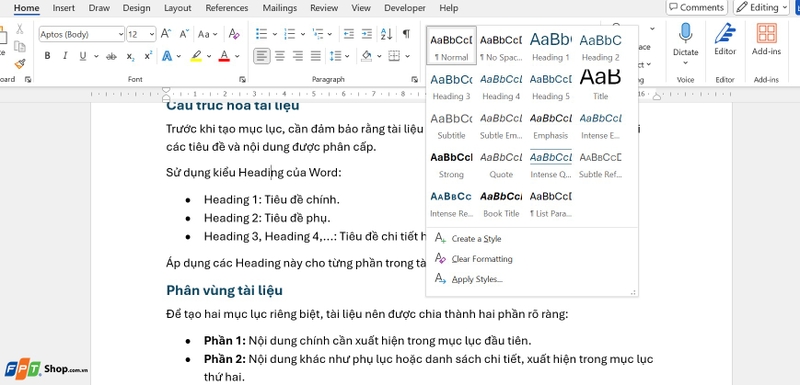800x385 pixels.
Task: Toggle Subscript formatting
Action: 130,56
